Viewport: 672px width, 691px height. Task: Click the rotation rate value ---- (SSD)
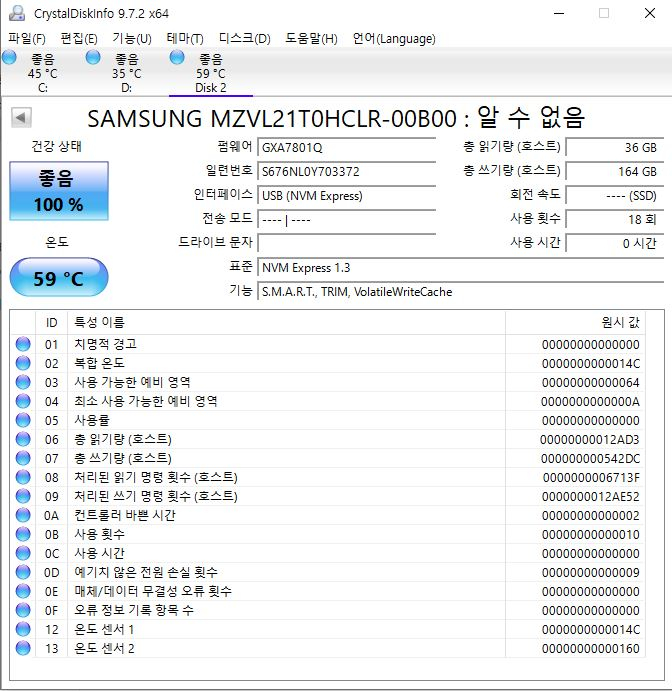pos(615,196)
